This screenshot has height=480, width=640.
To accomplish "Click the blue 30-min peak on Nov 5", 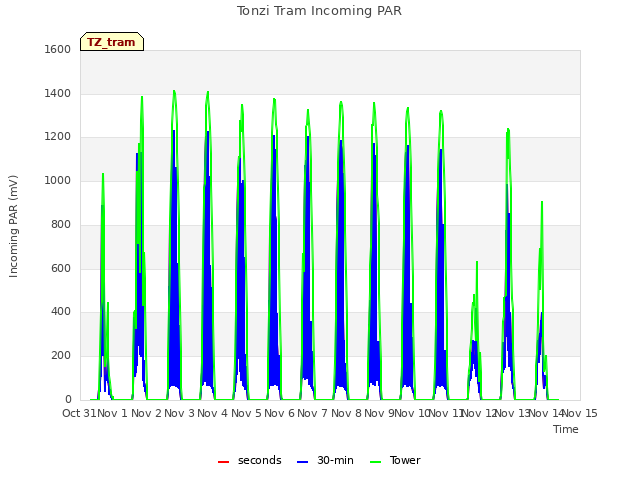I will pos(274,136).
